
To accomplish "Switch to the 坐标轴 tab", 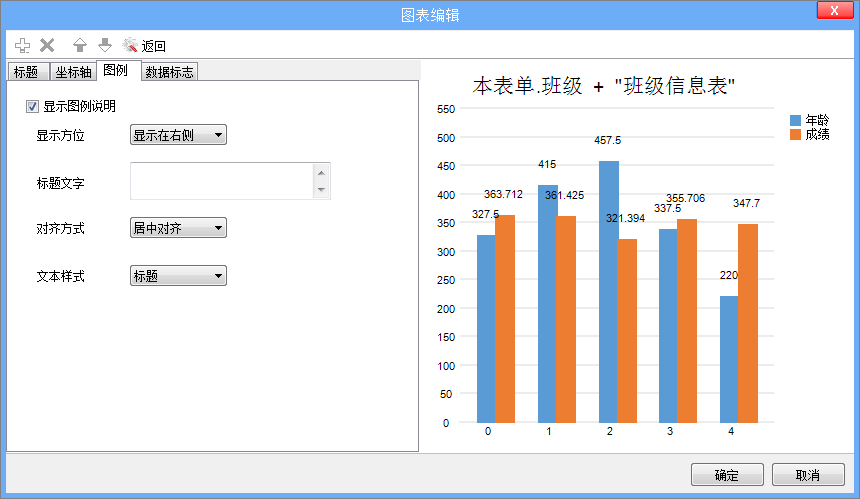I will point(73,72).
